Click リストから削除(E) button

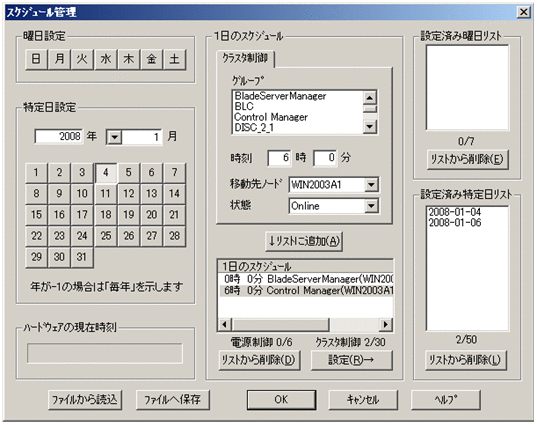click(467, 160)
